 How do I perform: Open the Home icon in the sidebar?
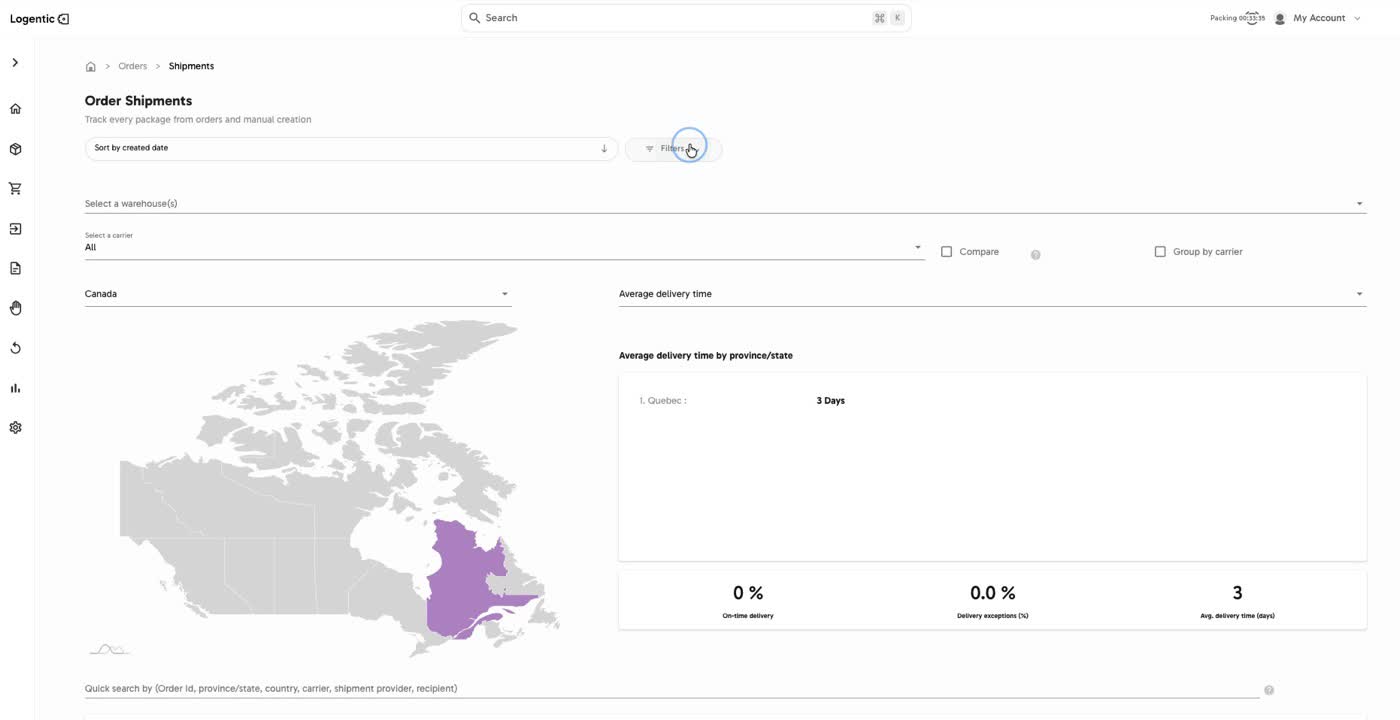pos(15,109)
